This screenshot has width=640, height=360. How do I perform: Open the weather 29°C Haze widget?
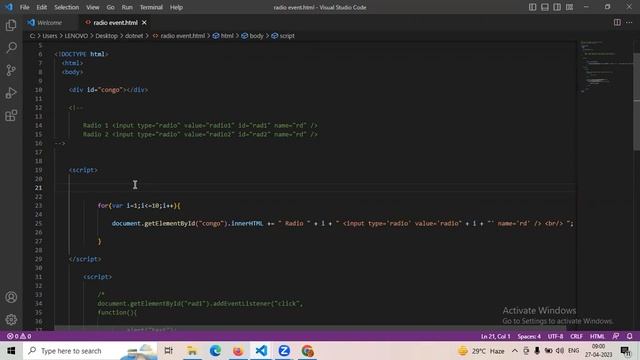[481, 351]
